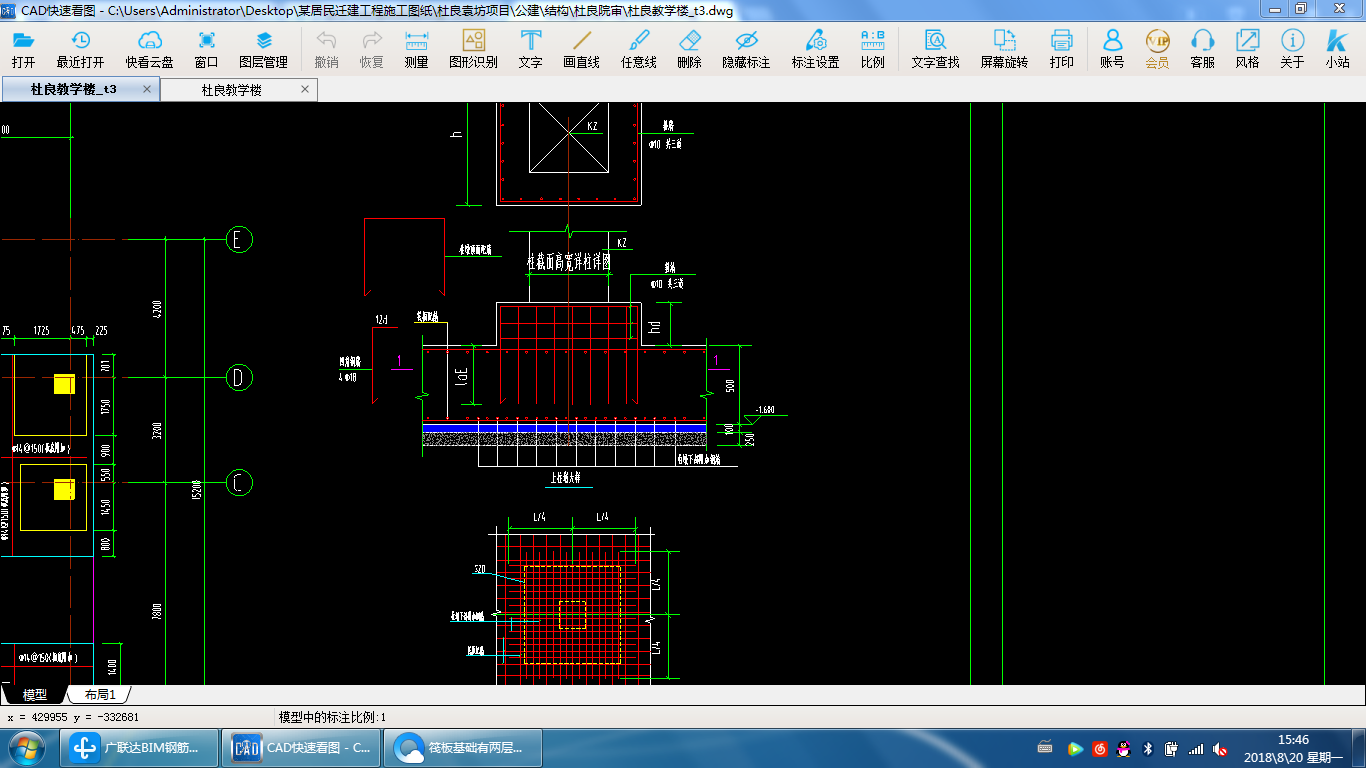Click the QQ penguin tray icon
This screenshot has width=1366, height=768.
pos(1123,748)
